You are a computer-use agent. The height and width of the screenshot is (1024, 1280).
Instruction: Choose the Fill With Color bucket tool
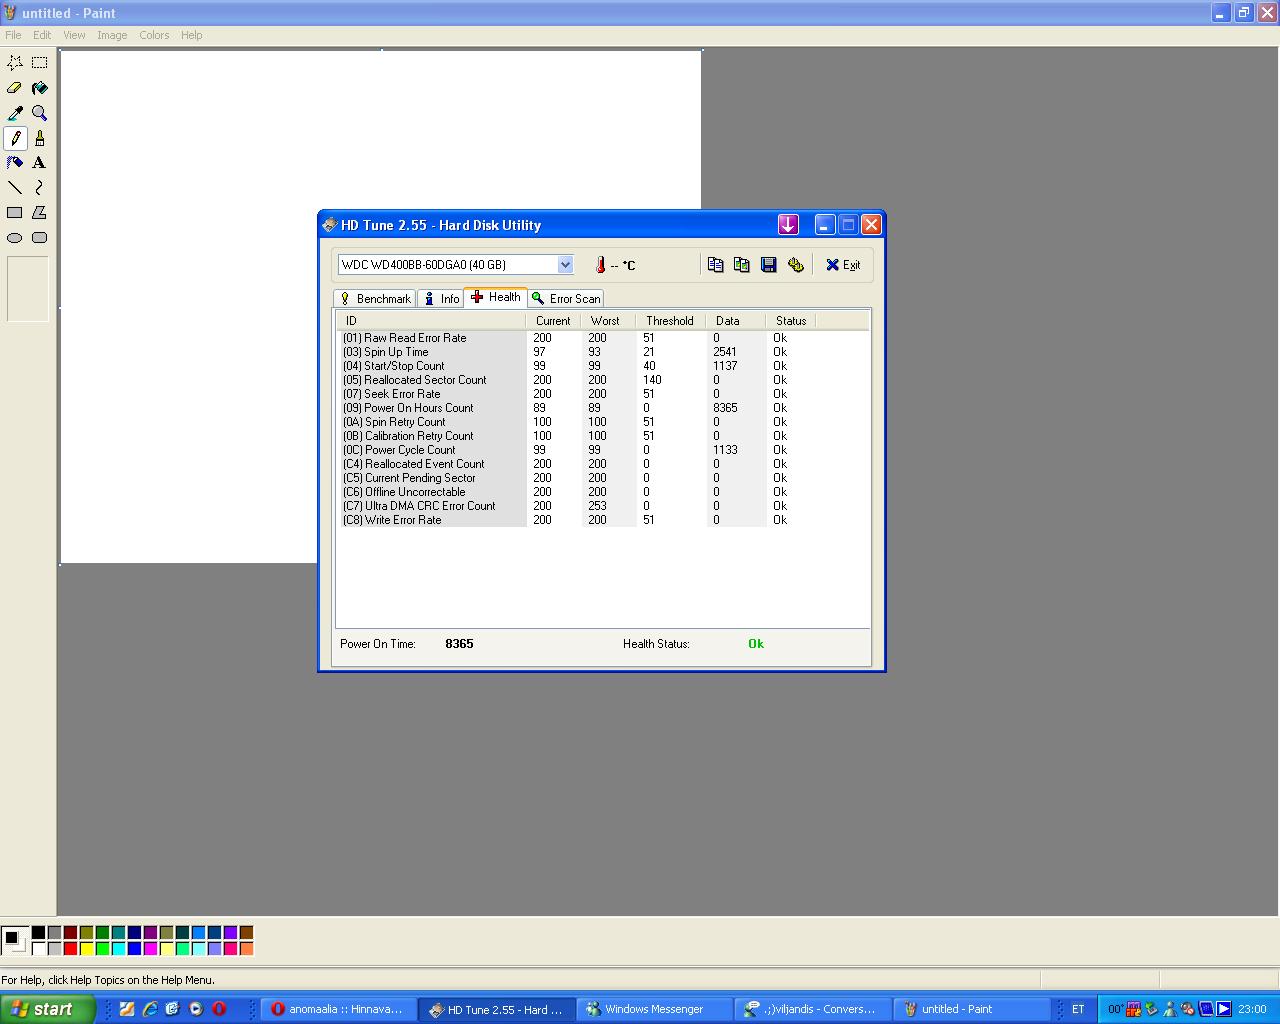pyautogui.click(x=40, y=88)
